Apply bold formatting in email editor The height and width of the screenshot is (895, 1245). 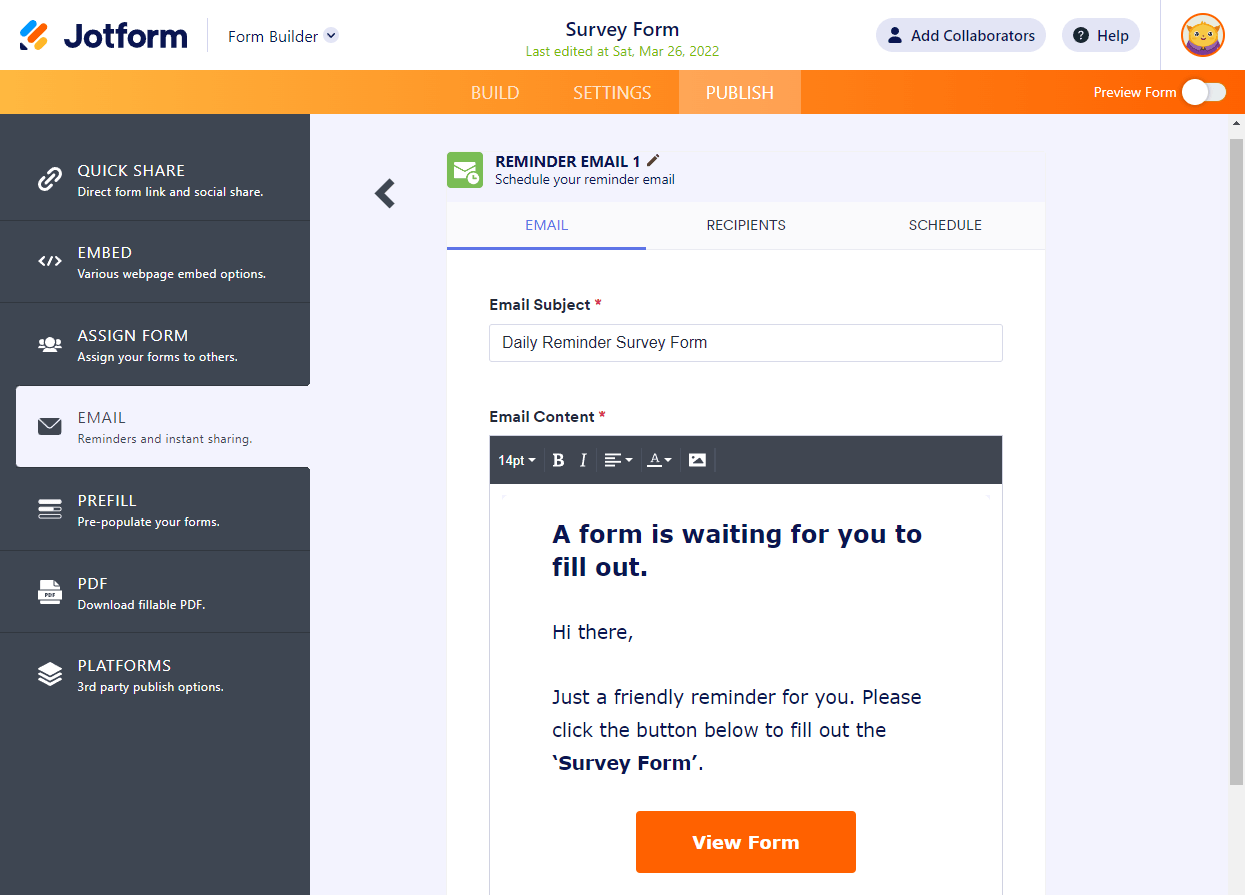pyautogui.click(x=558, y=460)
